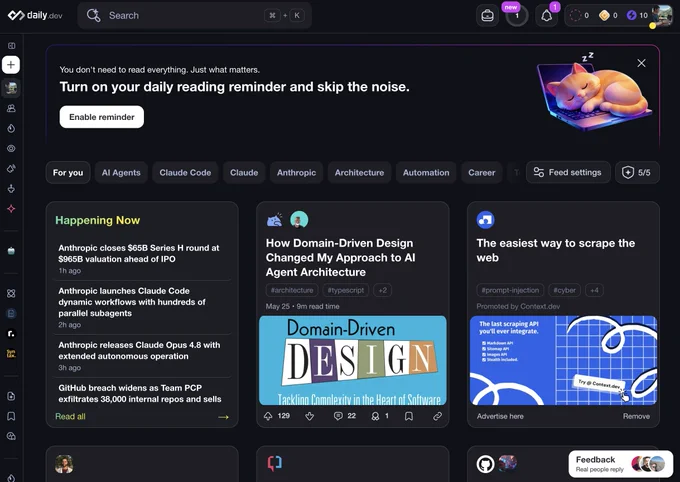Downvote the Domain-Driven Design post
680x482 pixels.
coord(309,416)
